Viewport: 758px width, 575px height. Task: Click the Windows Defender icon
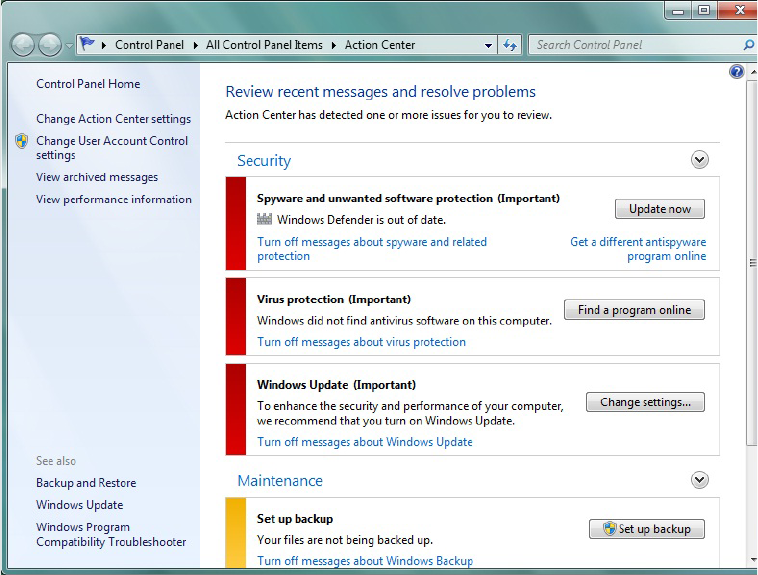[x=264, y=219]
